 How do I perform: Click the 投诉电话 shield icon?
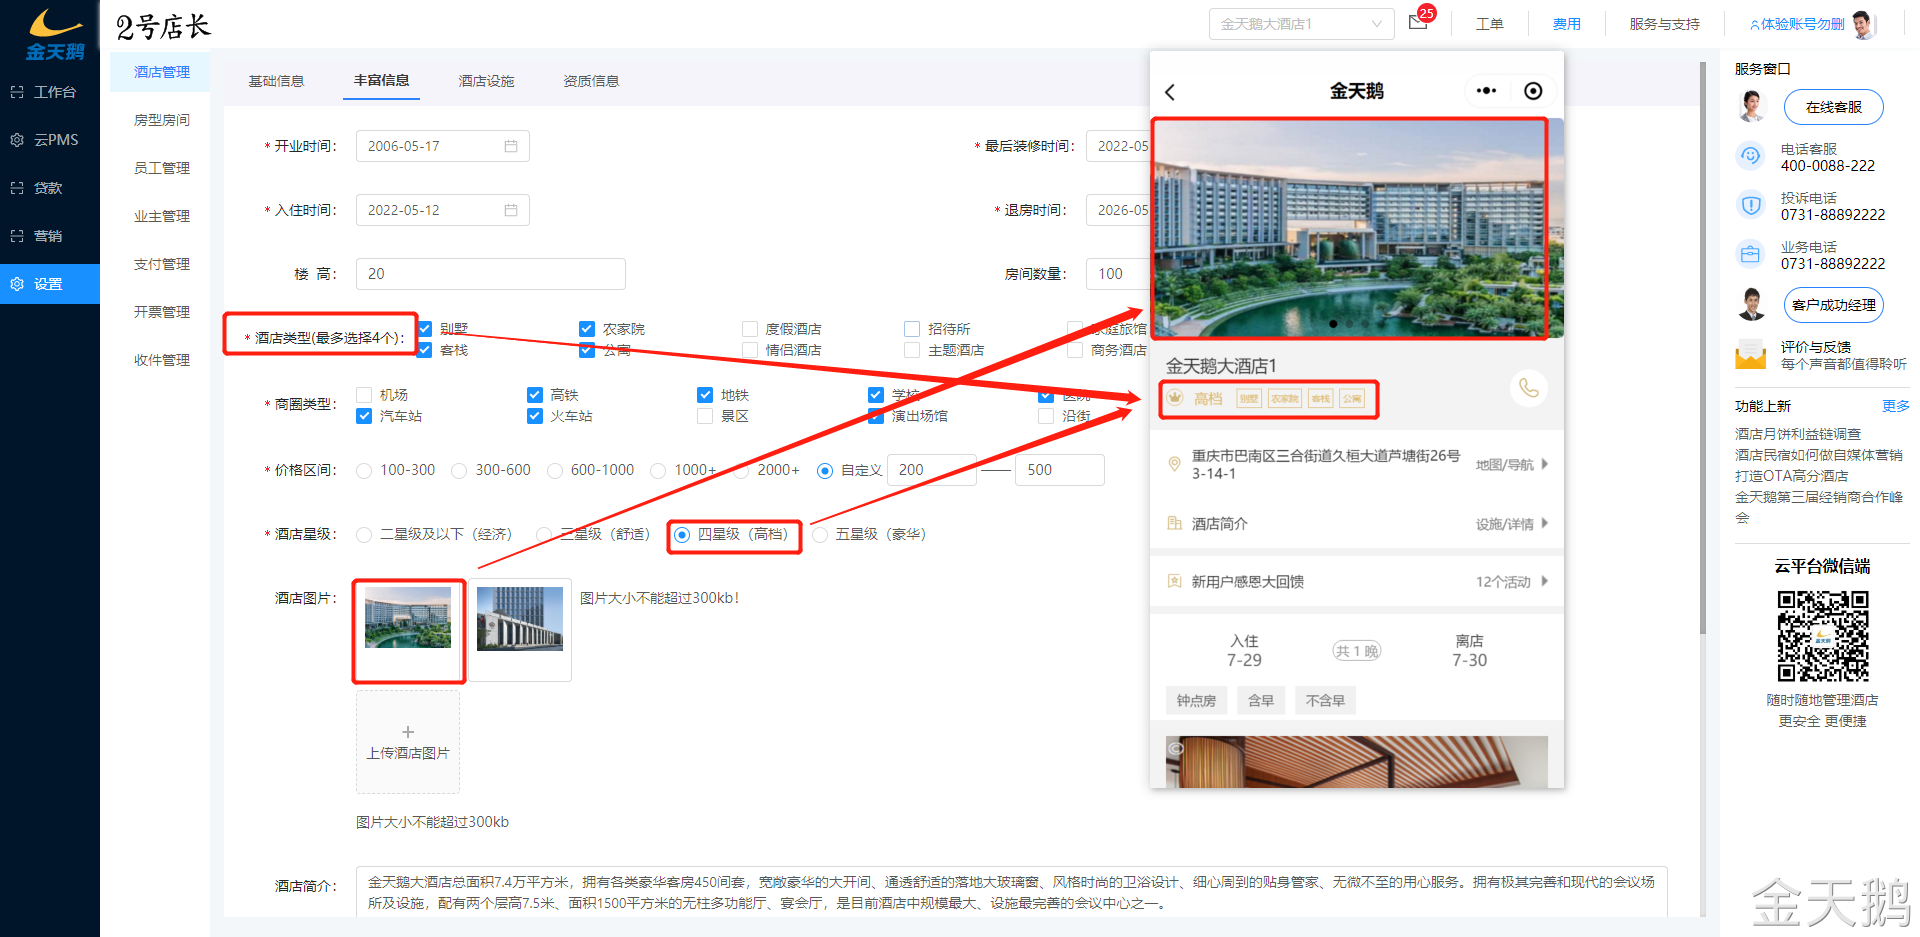pyautogui.click(x=1750, y=205)
